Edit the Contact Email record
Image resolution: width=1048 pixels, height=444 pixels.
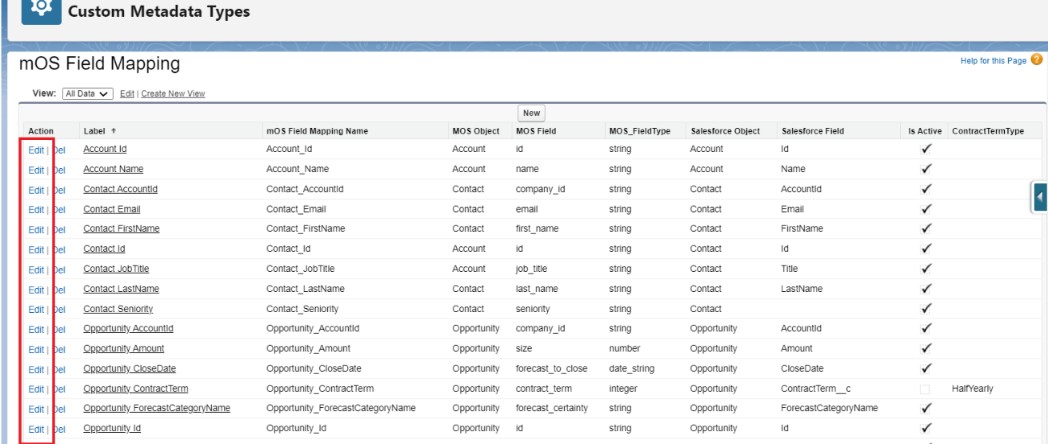point(36,210)
